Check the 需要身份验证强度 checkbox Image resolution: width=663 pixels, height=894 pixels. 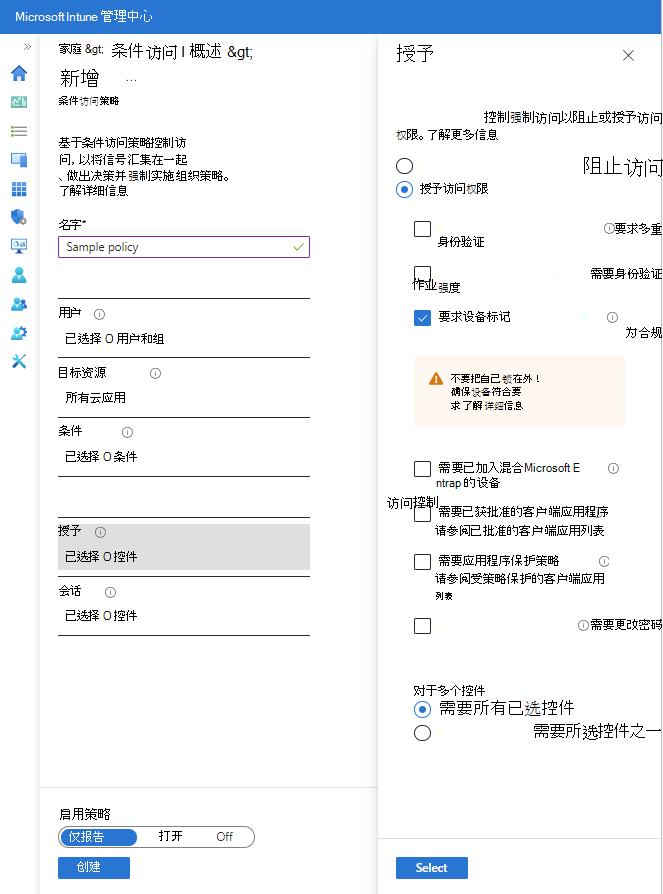click(422, 274)
